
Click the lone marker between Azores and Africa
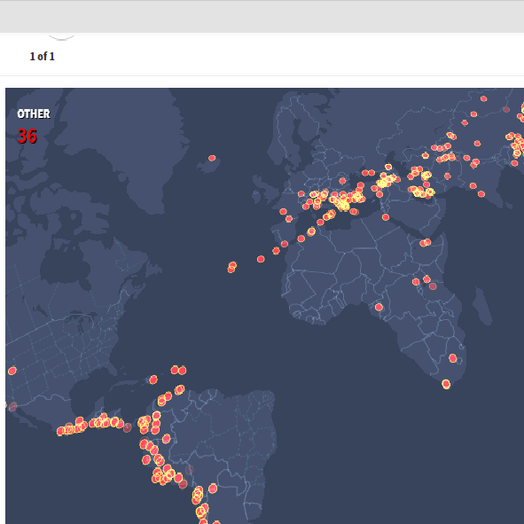261,259
